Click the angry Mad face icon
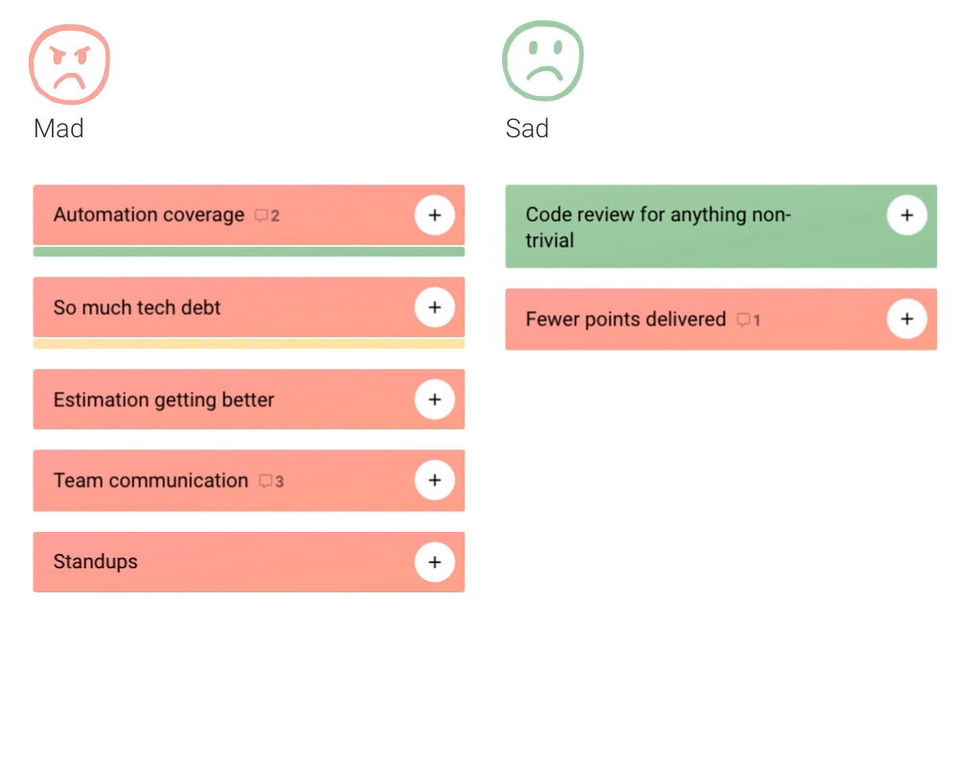The image size is (960, 768). [x=69, y=63]
